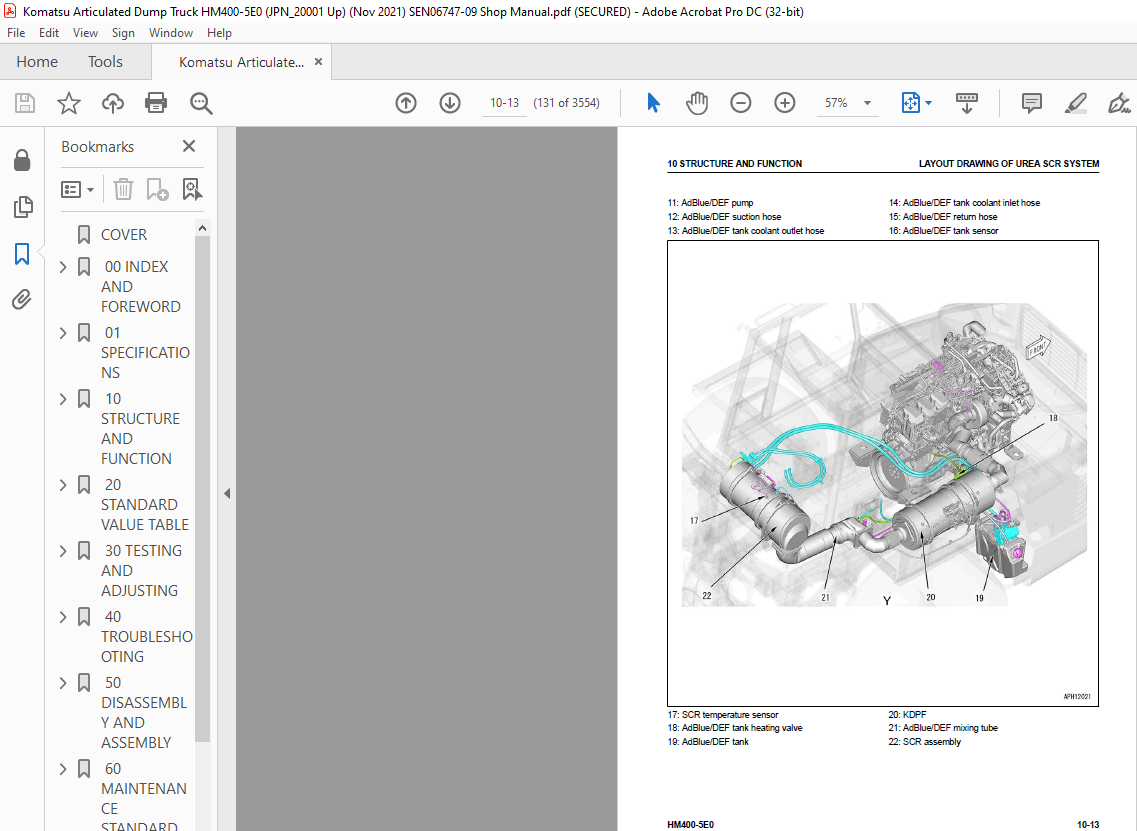Select the Komatsu Articulate document tab
1137x831 pixels.
[241, 62]
